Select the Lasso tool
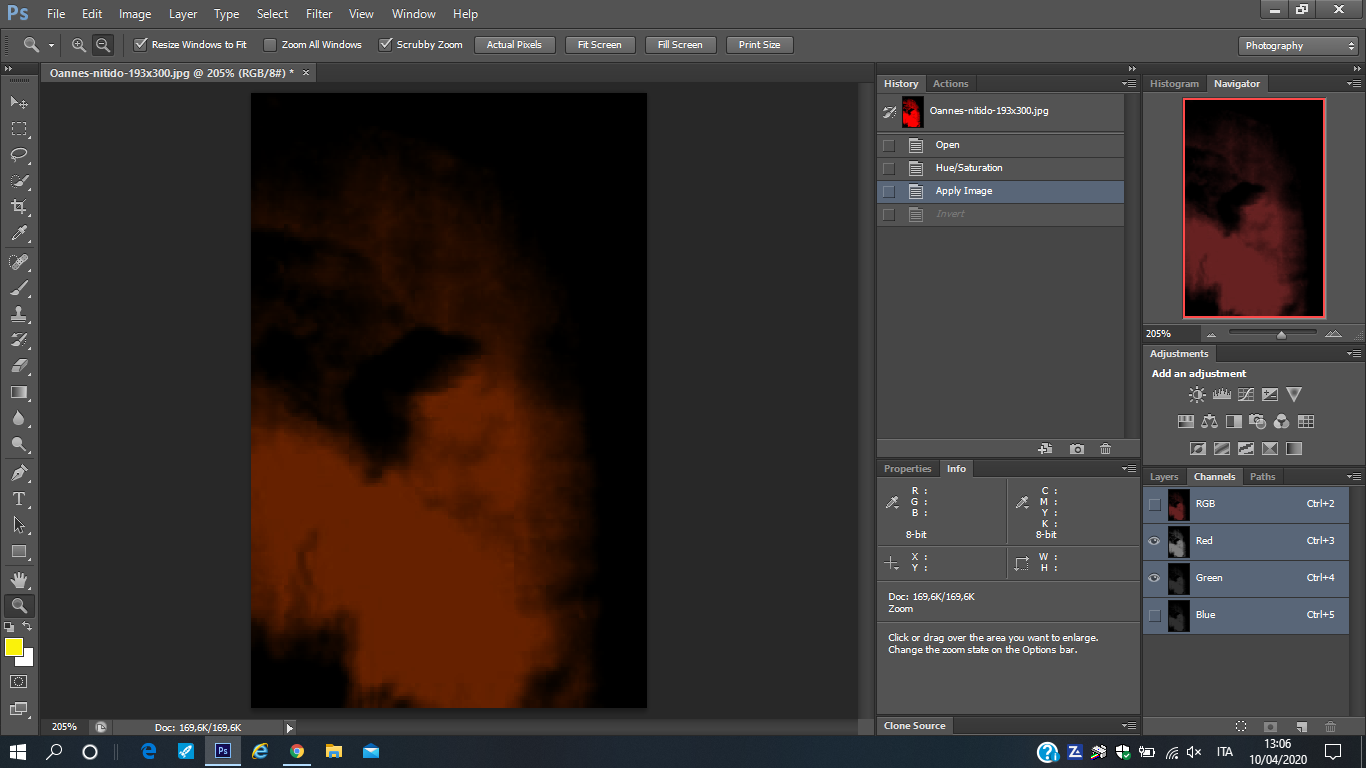This screenshot has height=768, width=1366. pyautogui.click(x=19, y=155)
